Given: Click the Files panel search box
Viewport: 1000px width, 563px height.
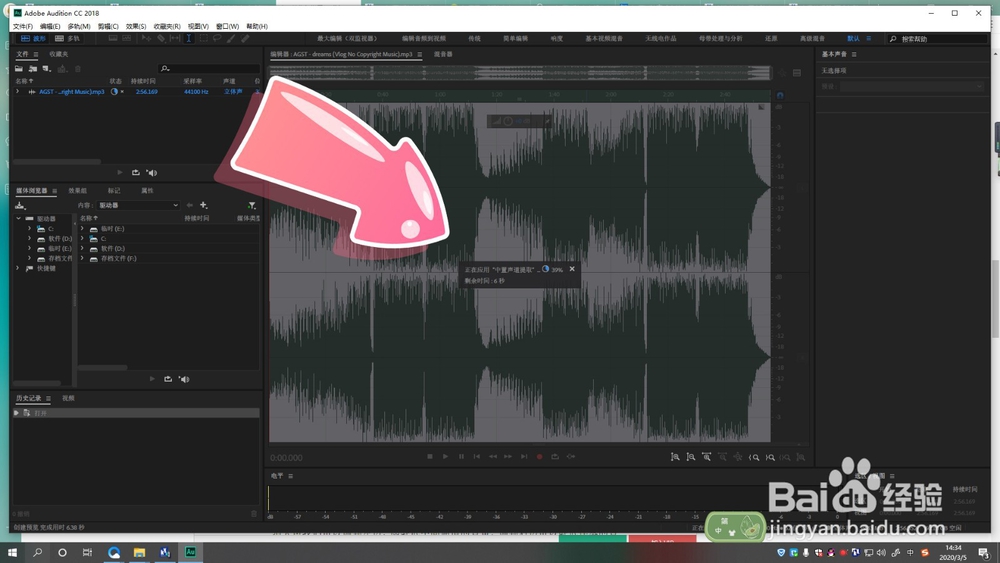Looking at the screenshot, I should pos(209,68).
